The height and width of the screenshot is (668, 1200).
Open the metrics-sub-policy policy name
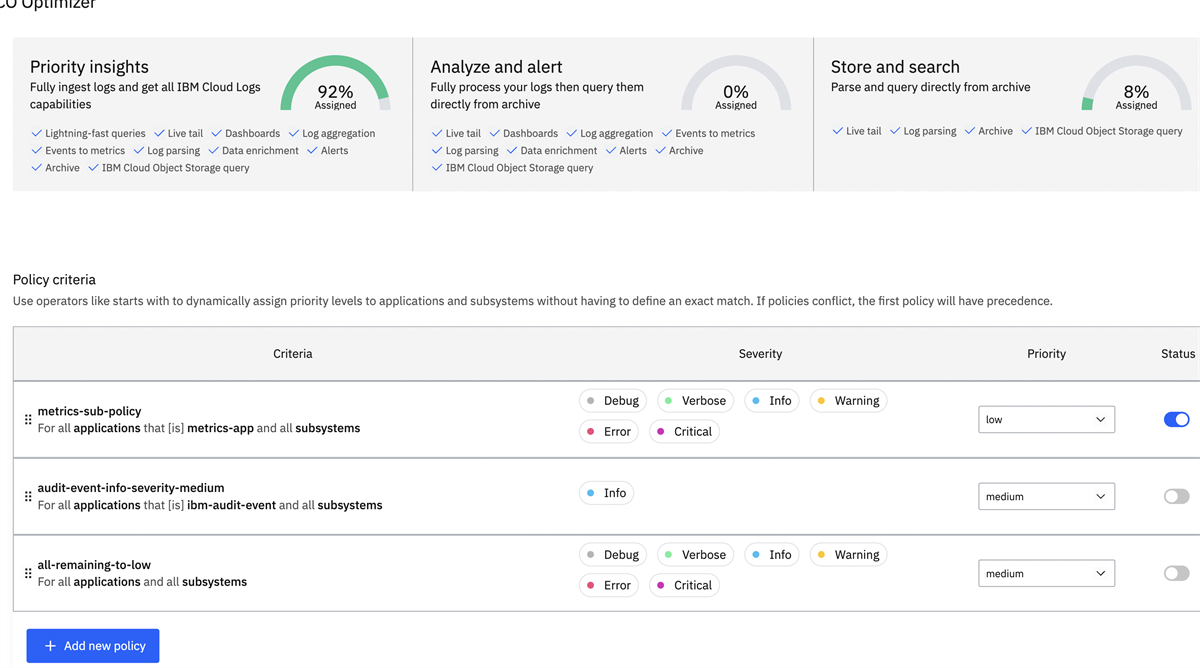pyautogui.click(x=89, y=411)
